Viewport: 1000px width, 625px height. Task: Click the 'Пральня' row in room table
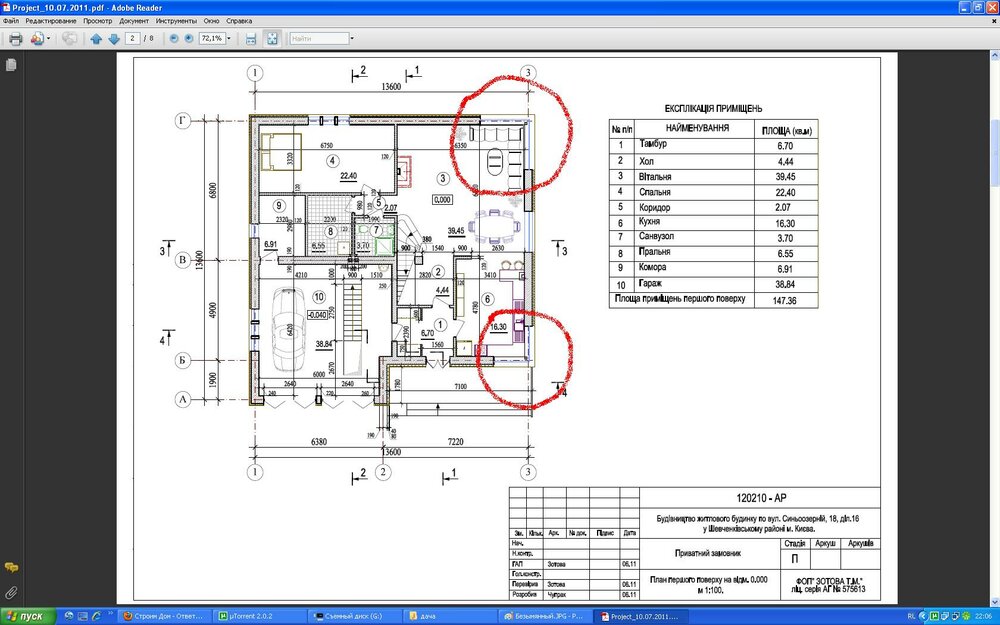point(713,253)
